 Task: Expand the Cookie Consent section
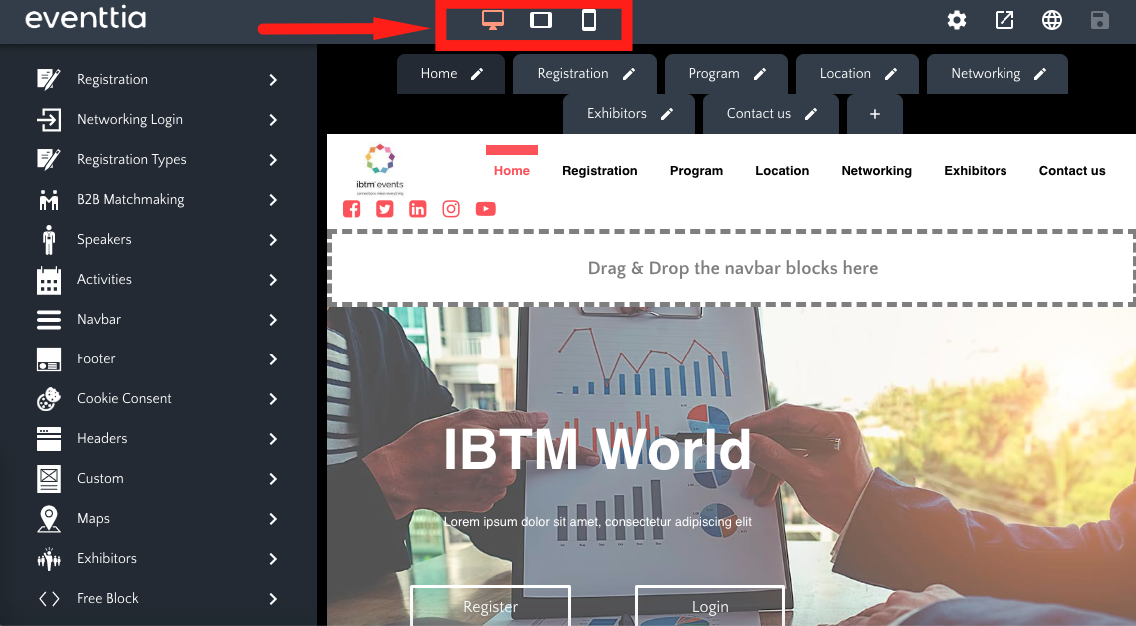(158, 399)
